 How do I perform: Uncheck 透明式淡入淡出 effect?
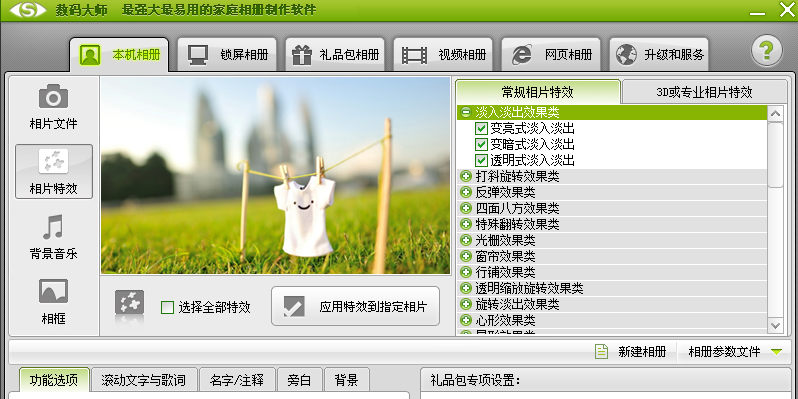481,161
